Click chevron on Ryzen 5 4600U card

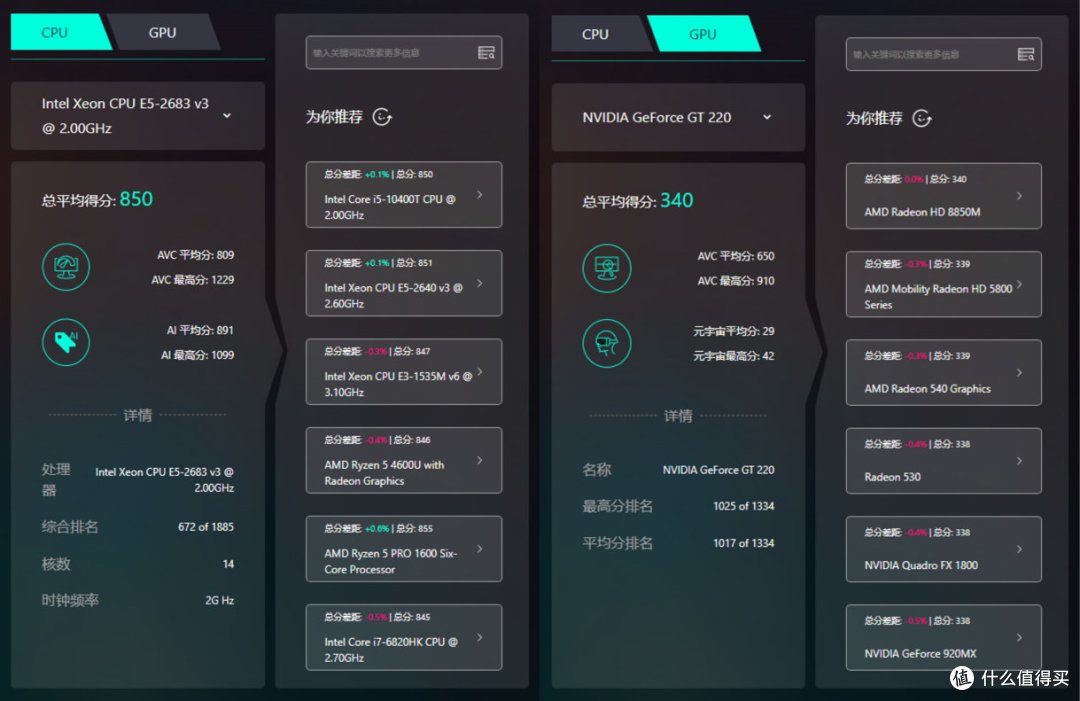click(x=480, y=460)
